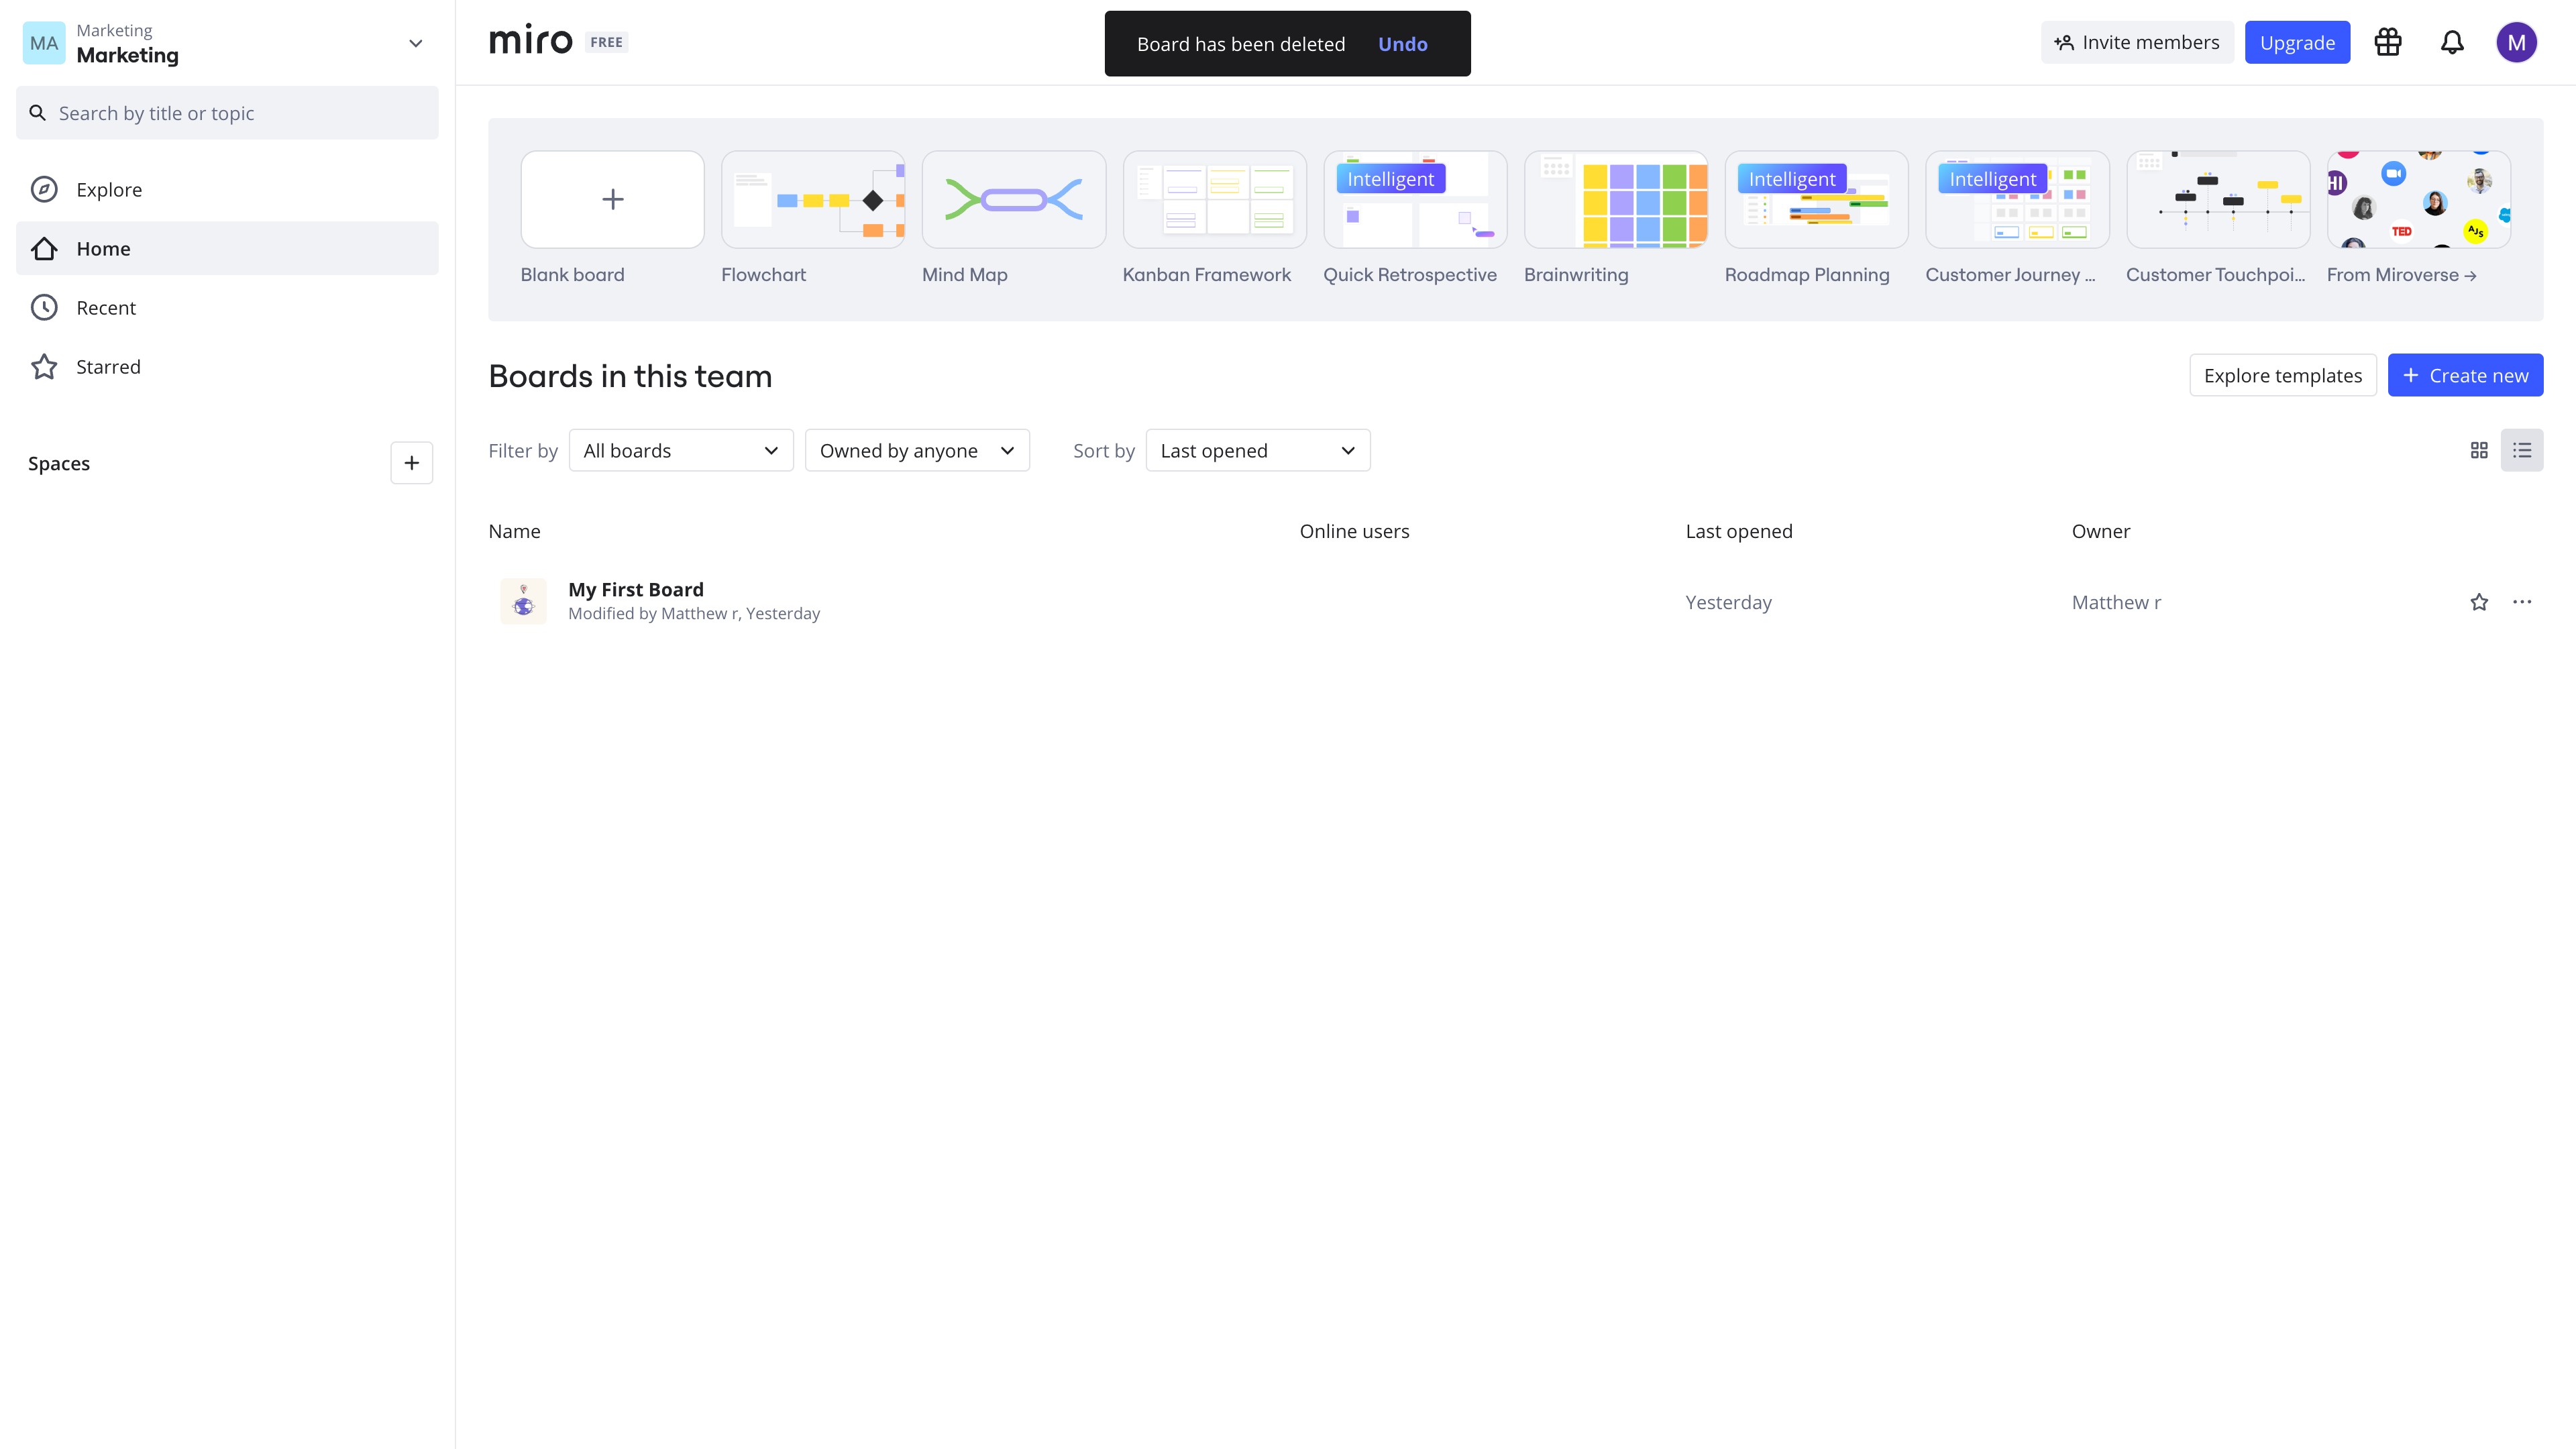Undo the board deletion
Viewport: 2576px width, 1449px height.
1402,44
